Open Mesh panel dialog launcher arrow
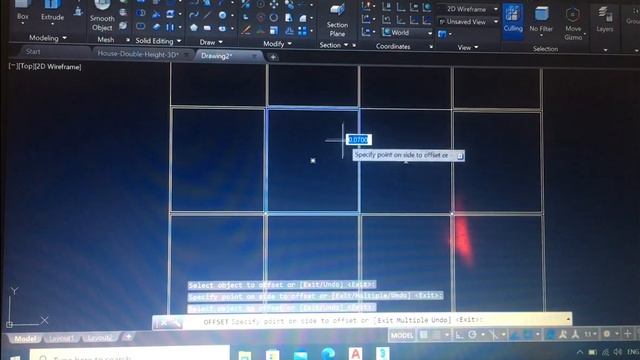 pyautogui.click(x=128, y=40)
